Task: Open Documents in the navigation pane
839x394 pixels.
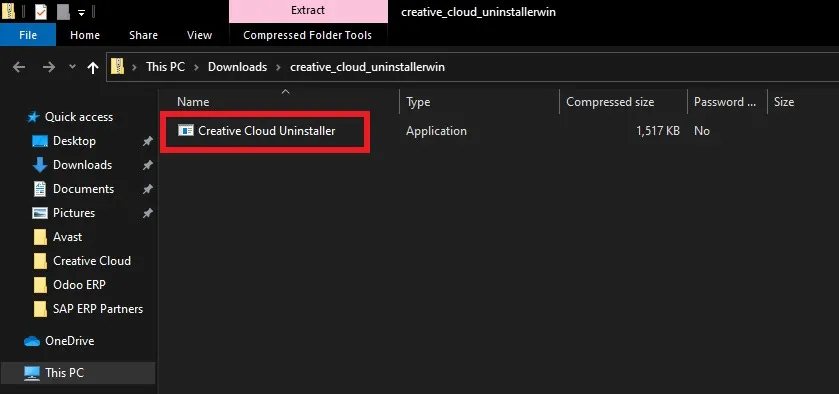Action: (x=83, y=189)
